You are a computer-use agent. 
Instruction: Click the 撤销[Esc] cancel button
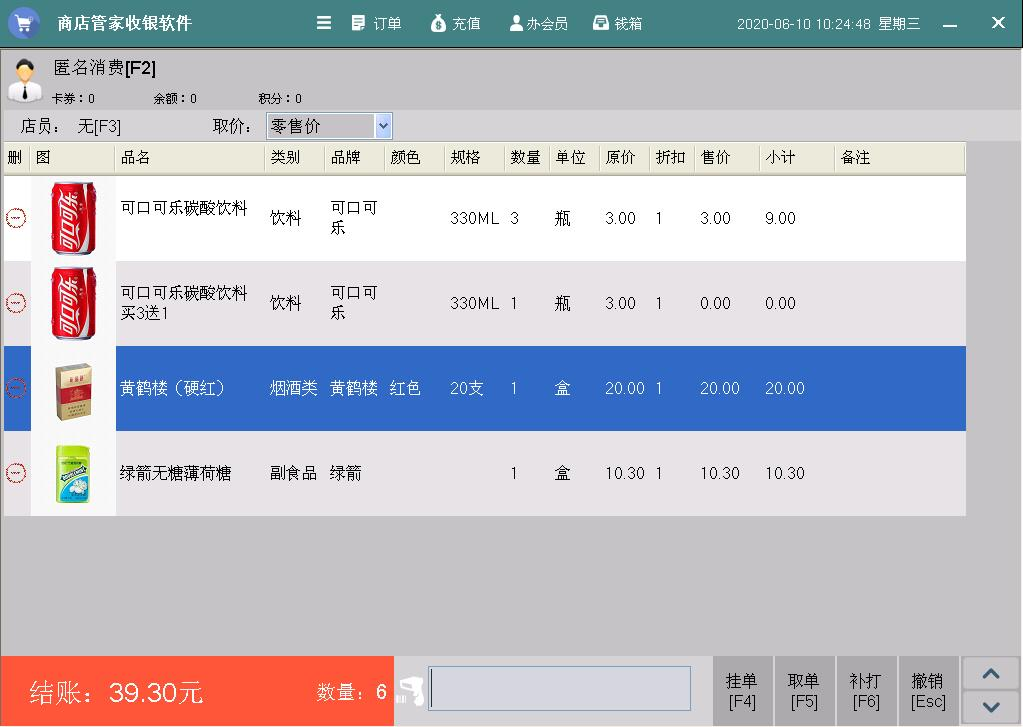pos(928,688)
